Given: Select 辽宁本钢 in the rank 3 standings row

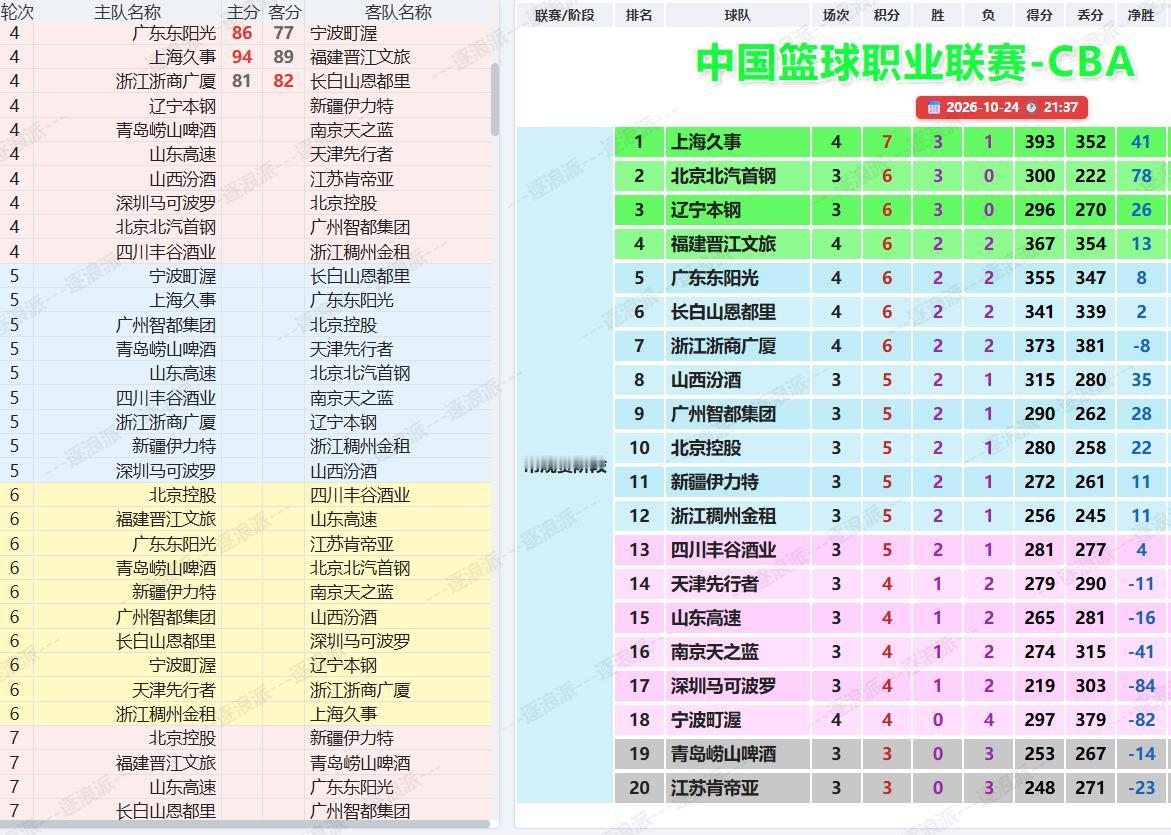Looking at the screenshot, I should tap(706, 210).
